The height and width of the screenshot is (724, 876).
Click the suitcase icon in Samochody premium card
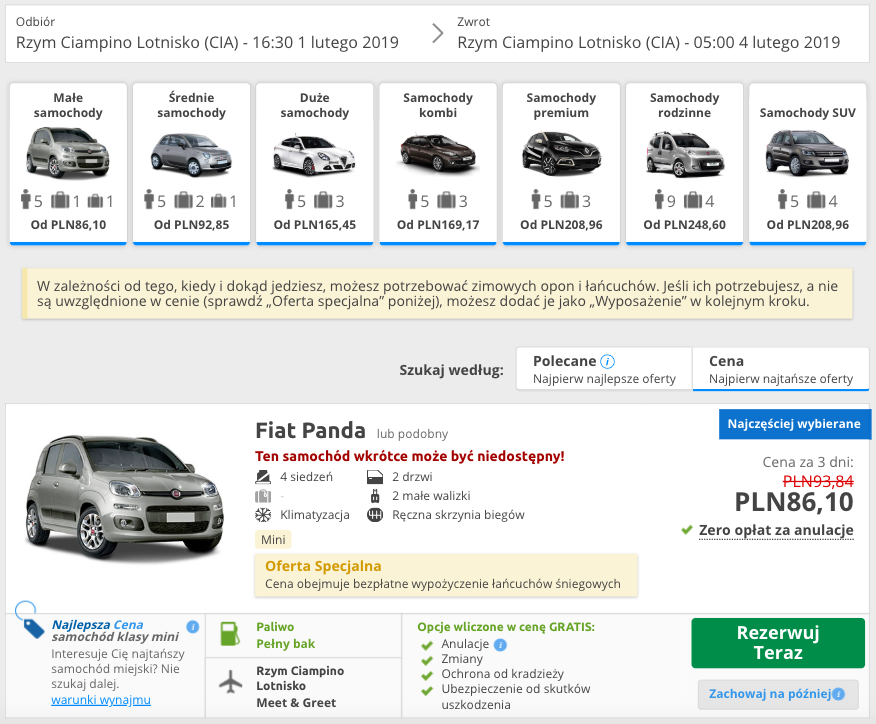point(569,200)
